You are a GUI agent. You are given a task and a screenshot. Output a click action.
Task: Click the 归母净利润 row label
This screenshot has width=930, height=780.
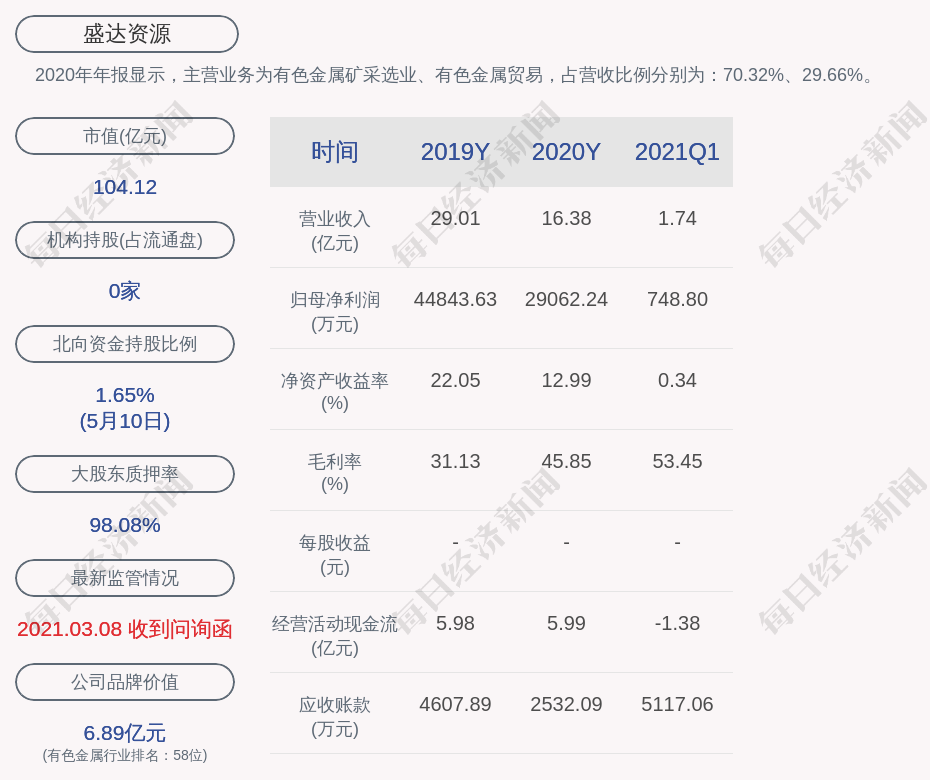click(x=335, y=312)
